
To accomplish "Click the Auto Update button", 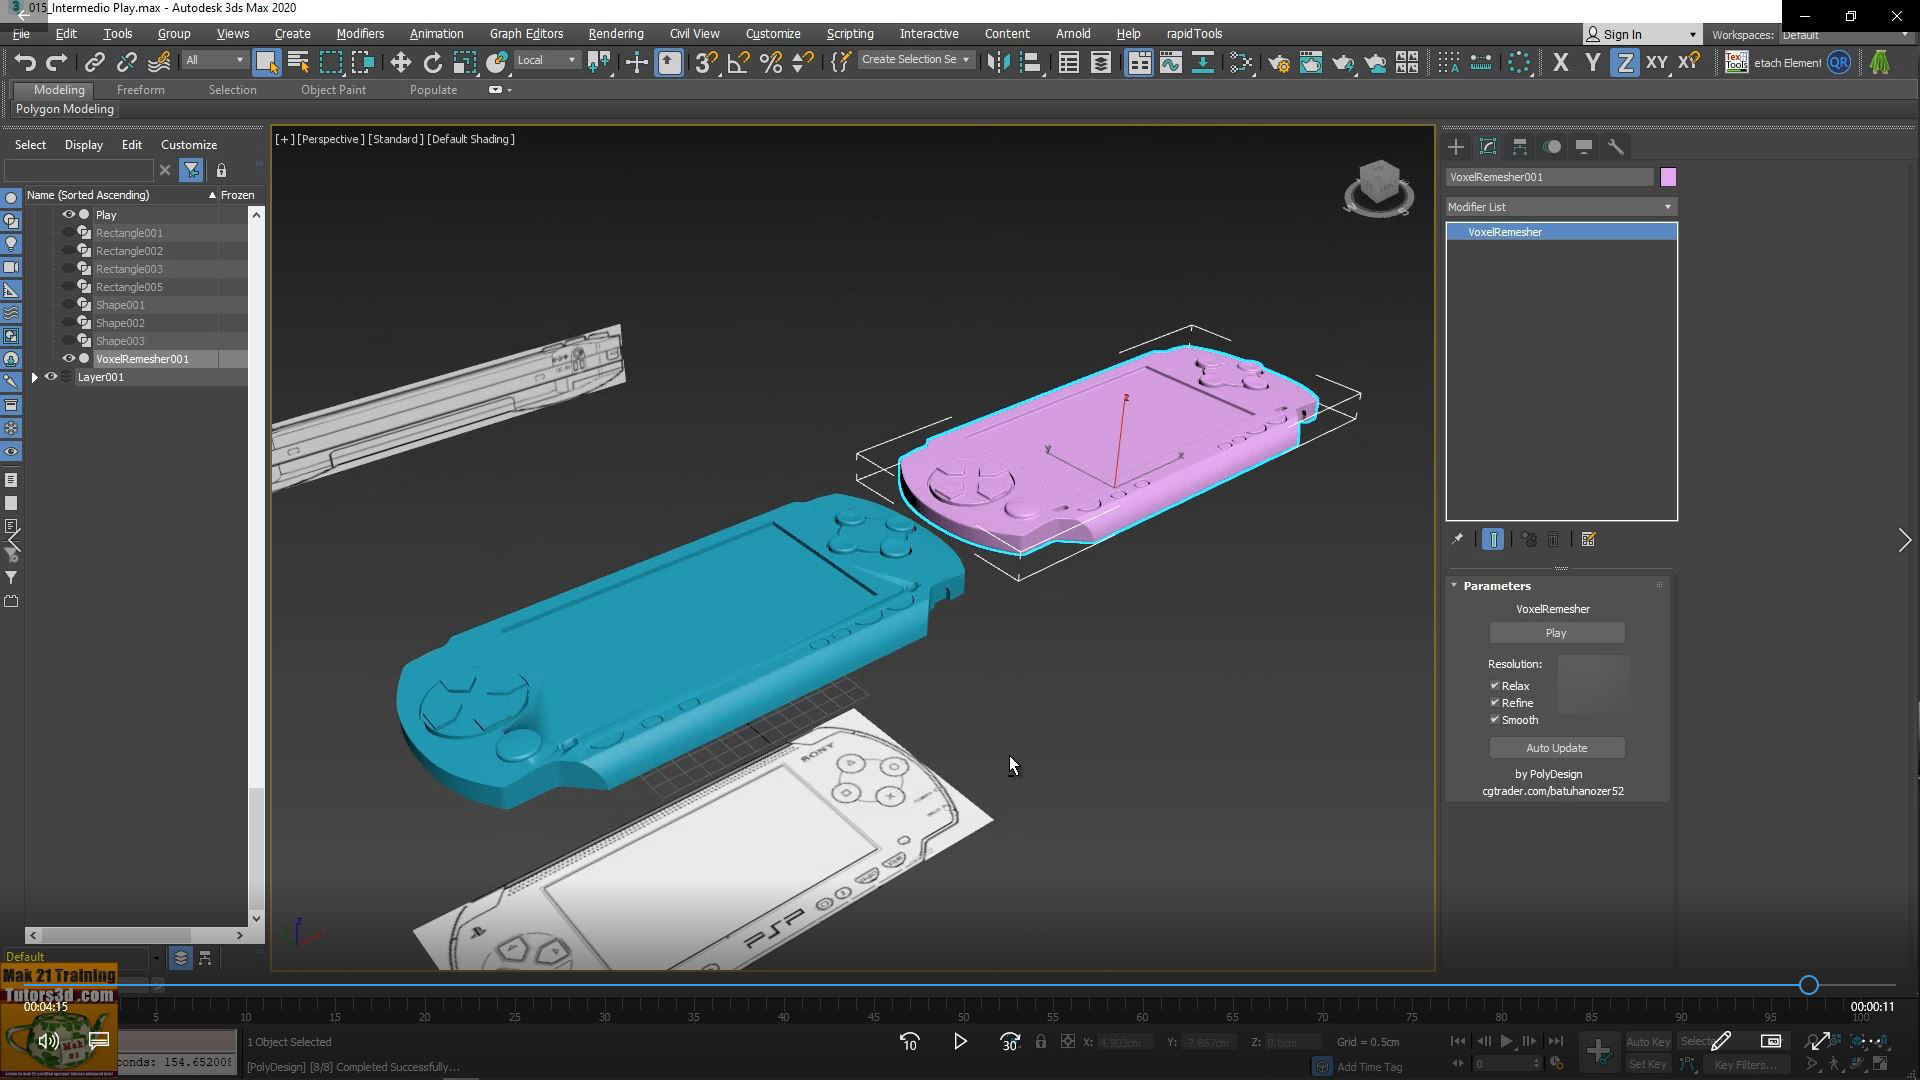I will (1556, 748).
